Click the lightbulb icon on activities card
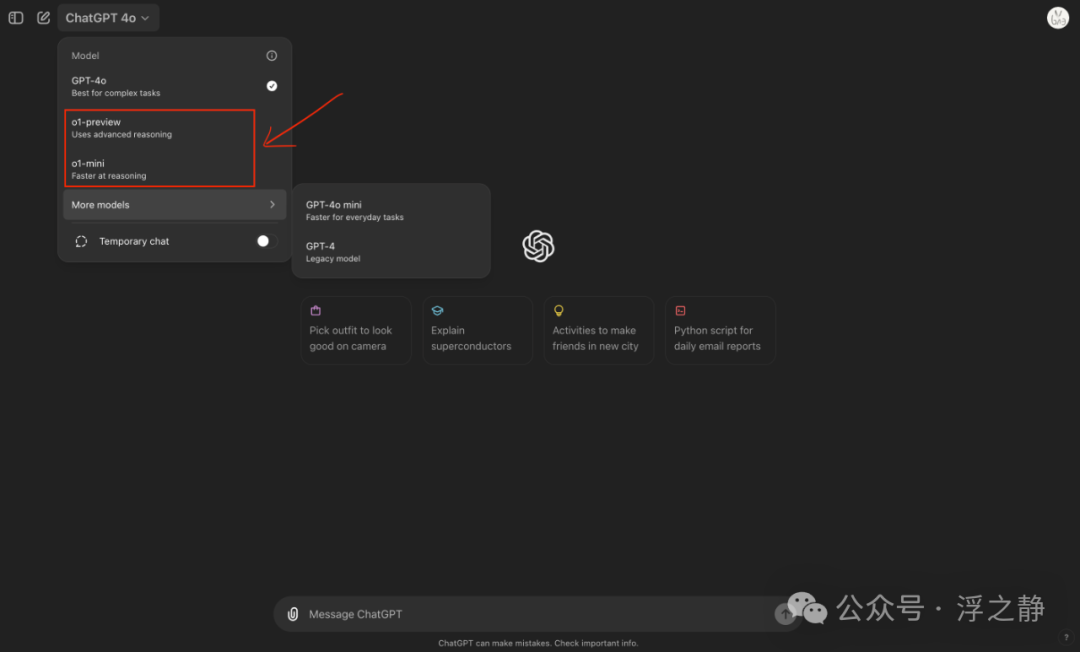The image size is (1080, 652). 559,311
